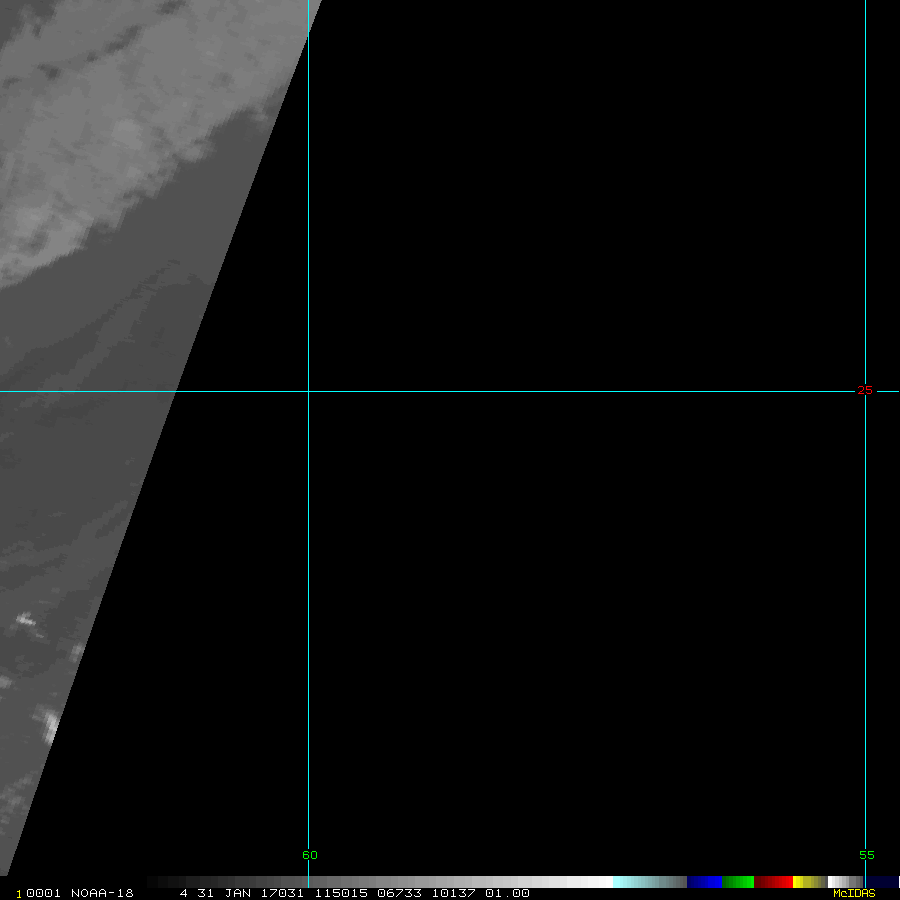Click the frame number 0001 text
Screen dimensions: 900x900
coord(43,893)
